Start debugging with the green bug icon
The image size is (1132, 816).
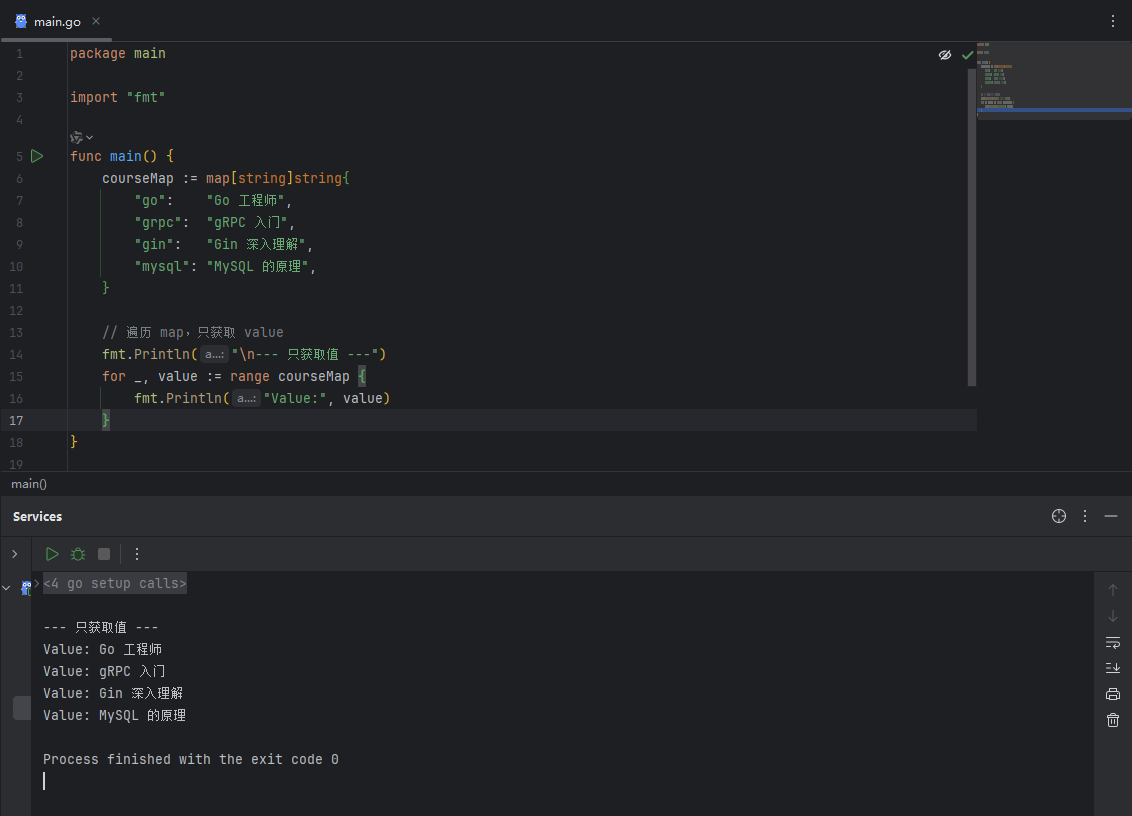(x=78, y=554)
